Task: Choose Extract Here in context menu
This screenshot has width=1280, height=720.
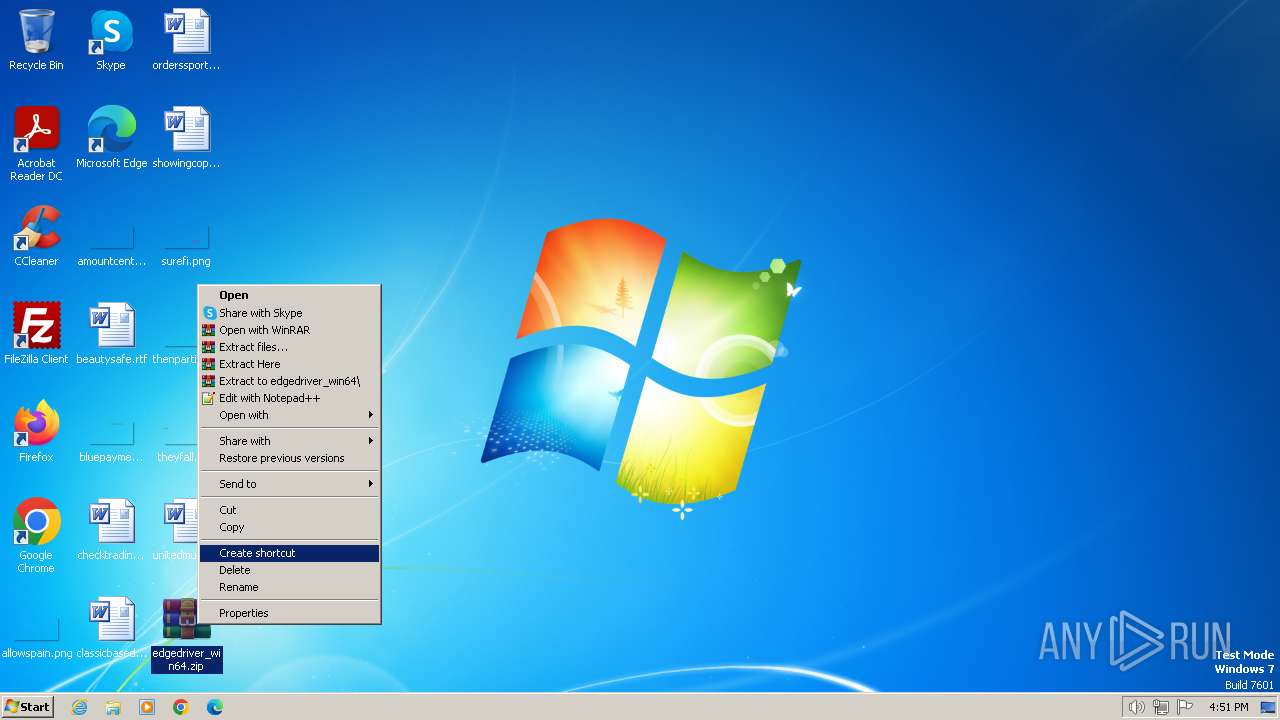Action: 289,364
